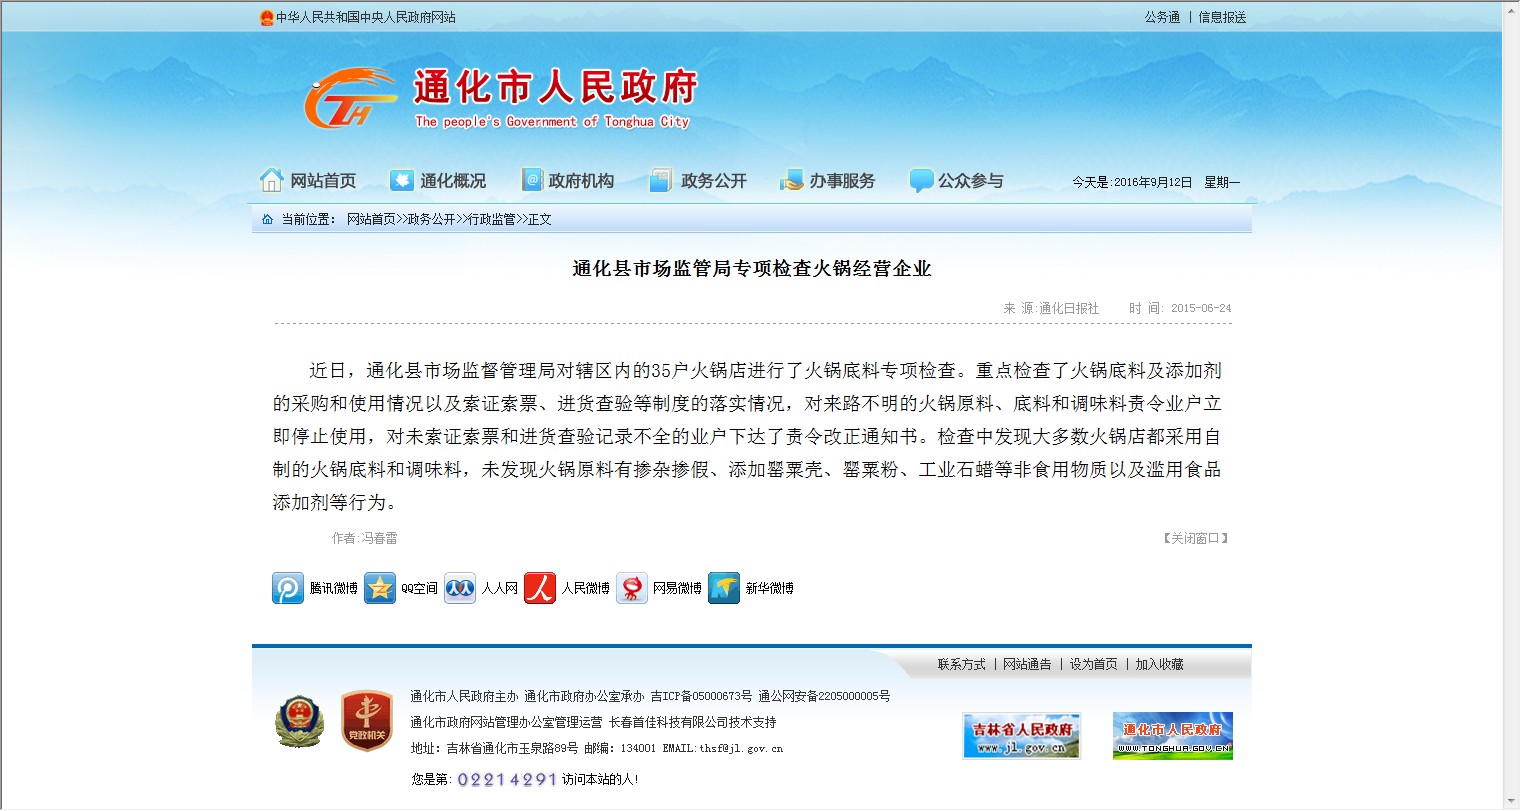Open the 吉林省人民政府 banner thumbnail
The width and height of the screenshot is (1521, 811).
coord(1021,736)
